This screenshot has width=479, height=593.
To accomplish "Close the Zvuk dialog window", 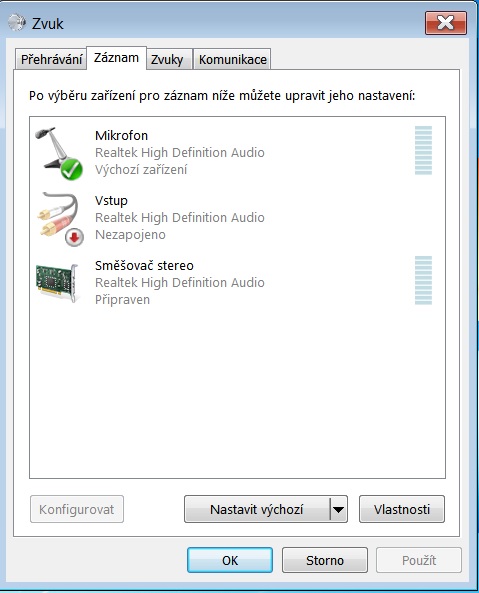I will pyautogui.click(x=446, y=23).
